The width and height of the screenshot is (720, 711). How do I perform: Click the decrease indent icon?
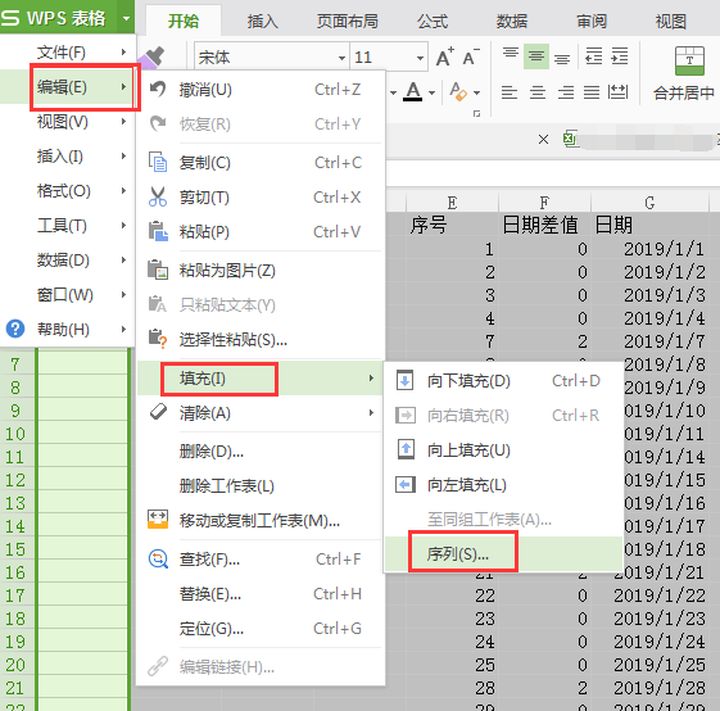[x=593, y=56]
